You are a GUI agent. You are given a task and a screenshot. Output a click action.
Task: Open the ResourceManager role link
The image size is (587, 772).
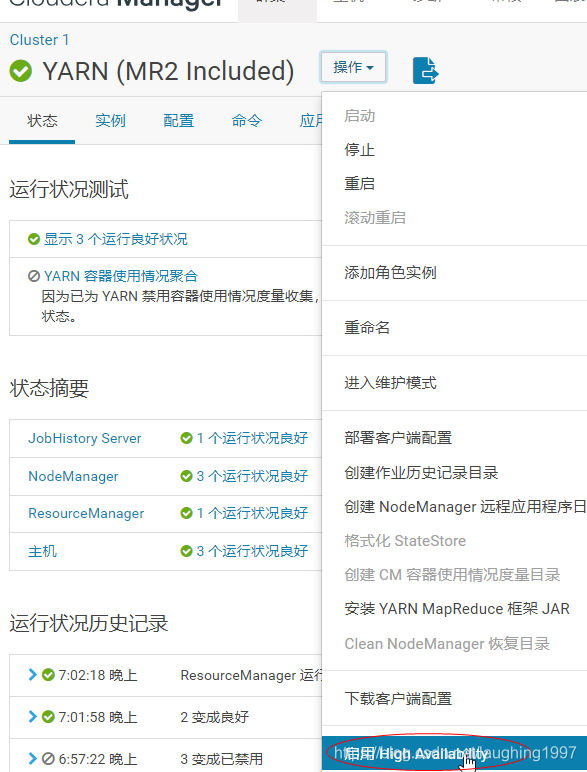pos(86,513)
